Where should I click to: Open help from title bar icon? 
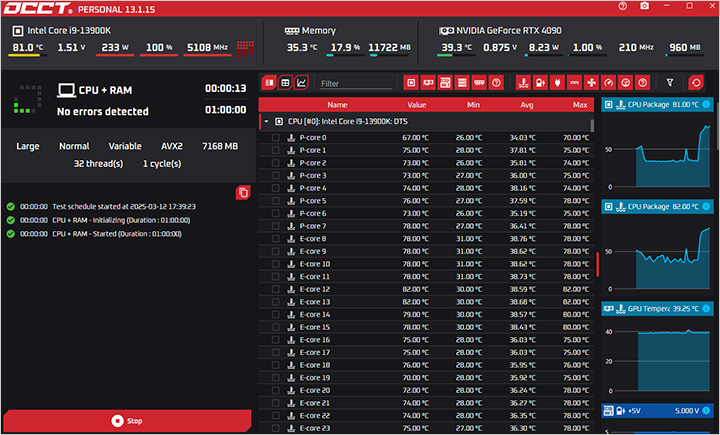pyautogui.click(x=623, y=6)
